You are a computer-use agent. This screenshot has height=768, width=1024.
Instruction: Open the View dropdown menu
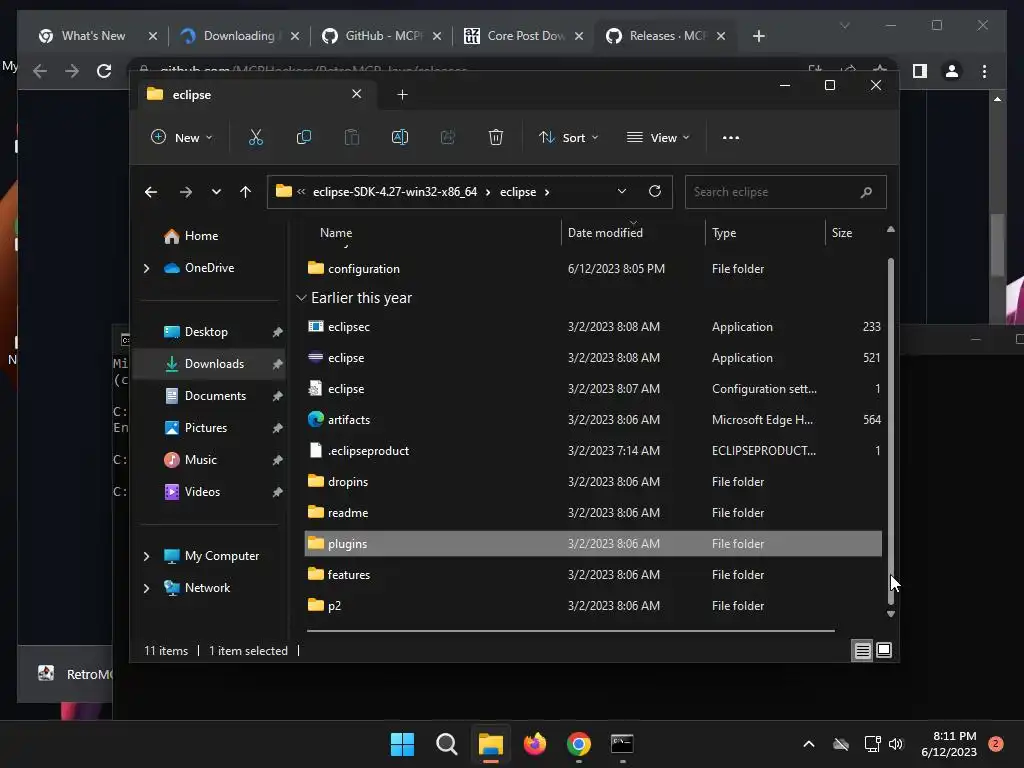[x=658, y=138]
